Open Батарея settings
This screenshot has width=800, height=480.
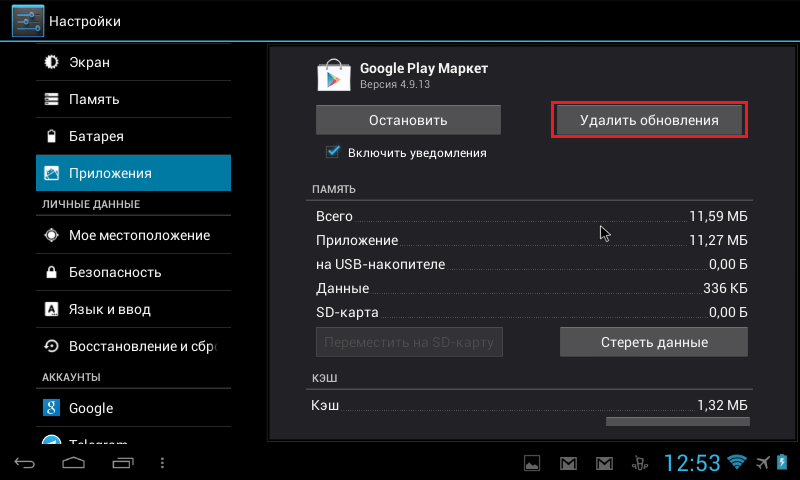[x=133, y=136]
